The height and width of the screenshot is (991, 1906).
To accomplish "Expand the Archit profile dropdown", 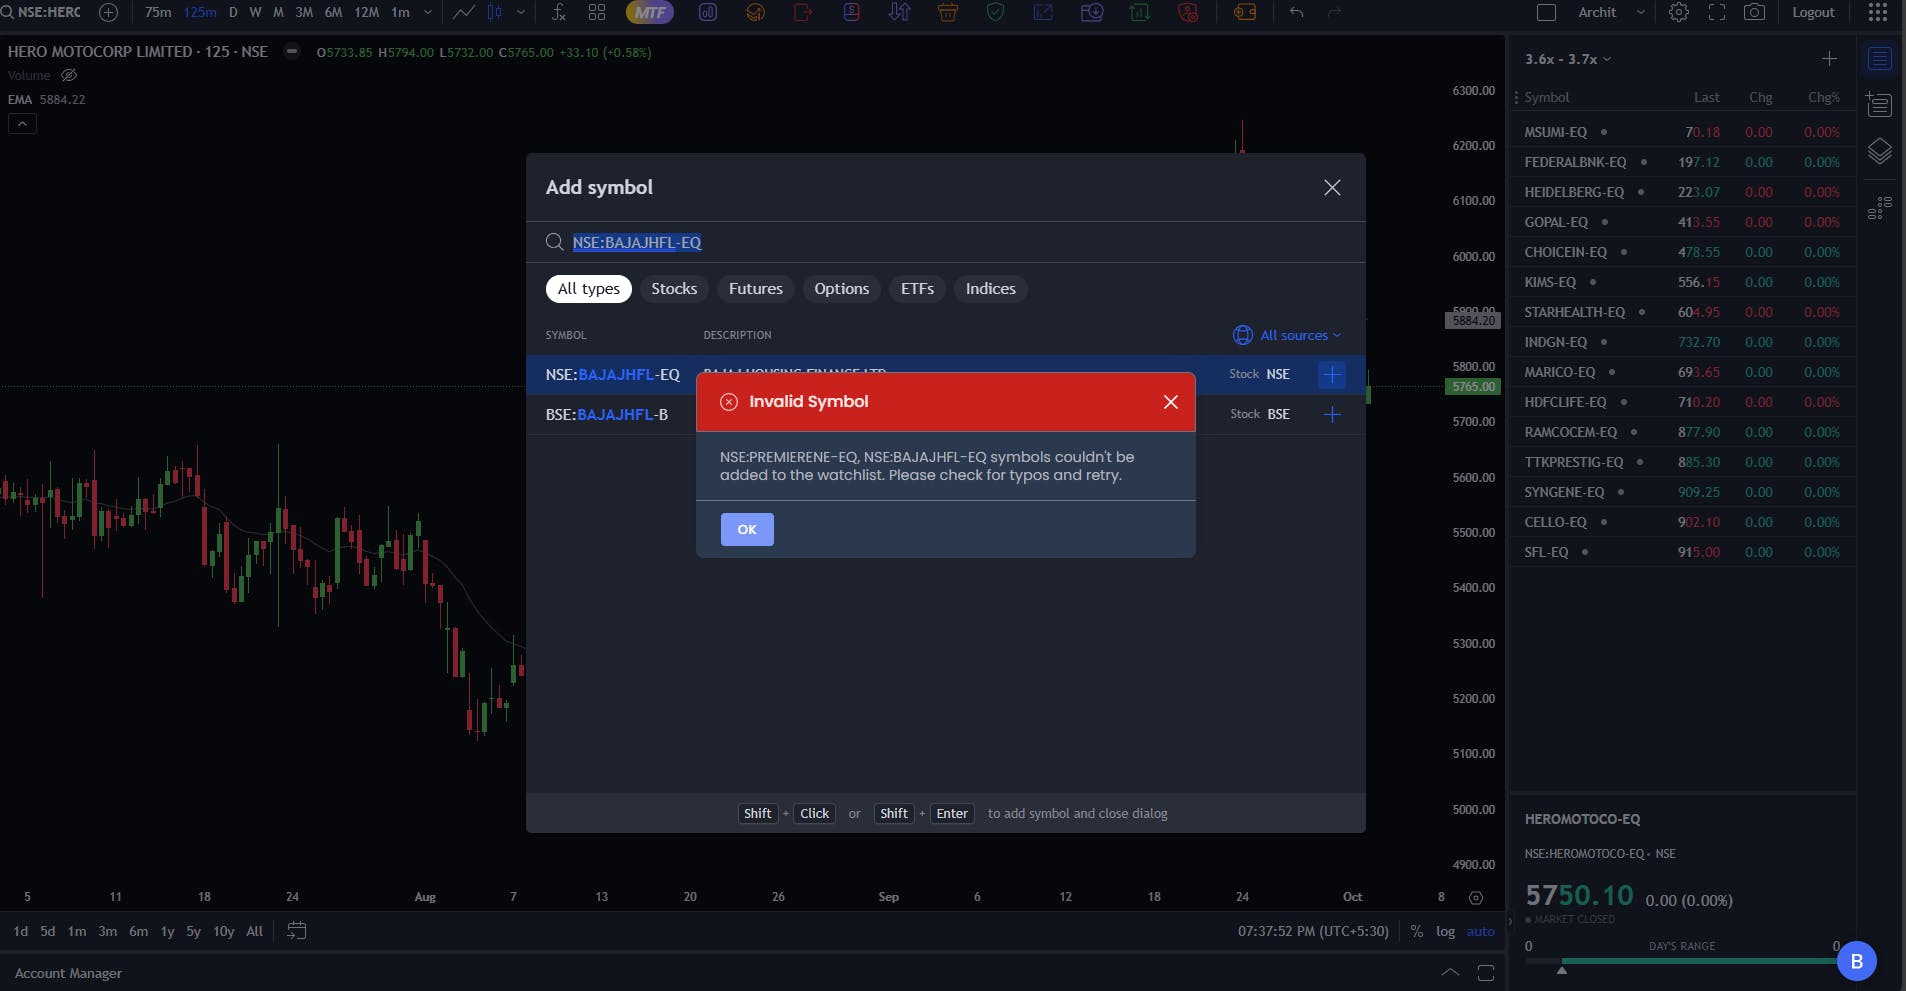I will [x=1611, y=13].
